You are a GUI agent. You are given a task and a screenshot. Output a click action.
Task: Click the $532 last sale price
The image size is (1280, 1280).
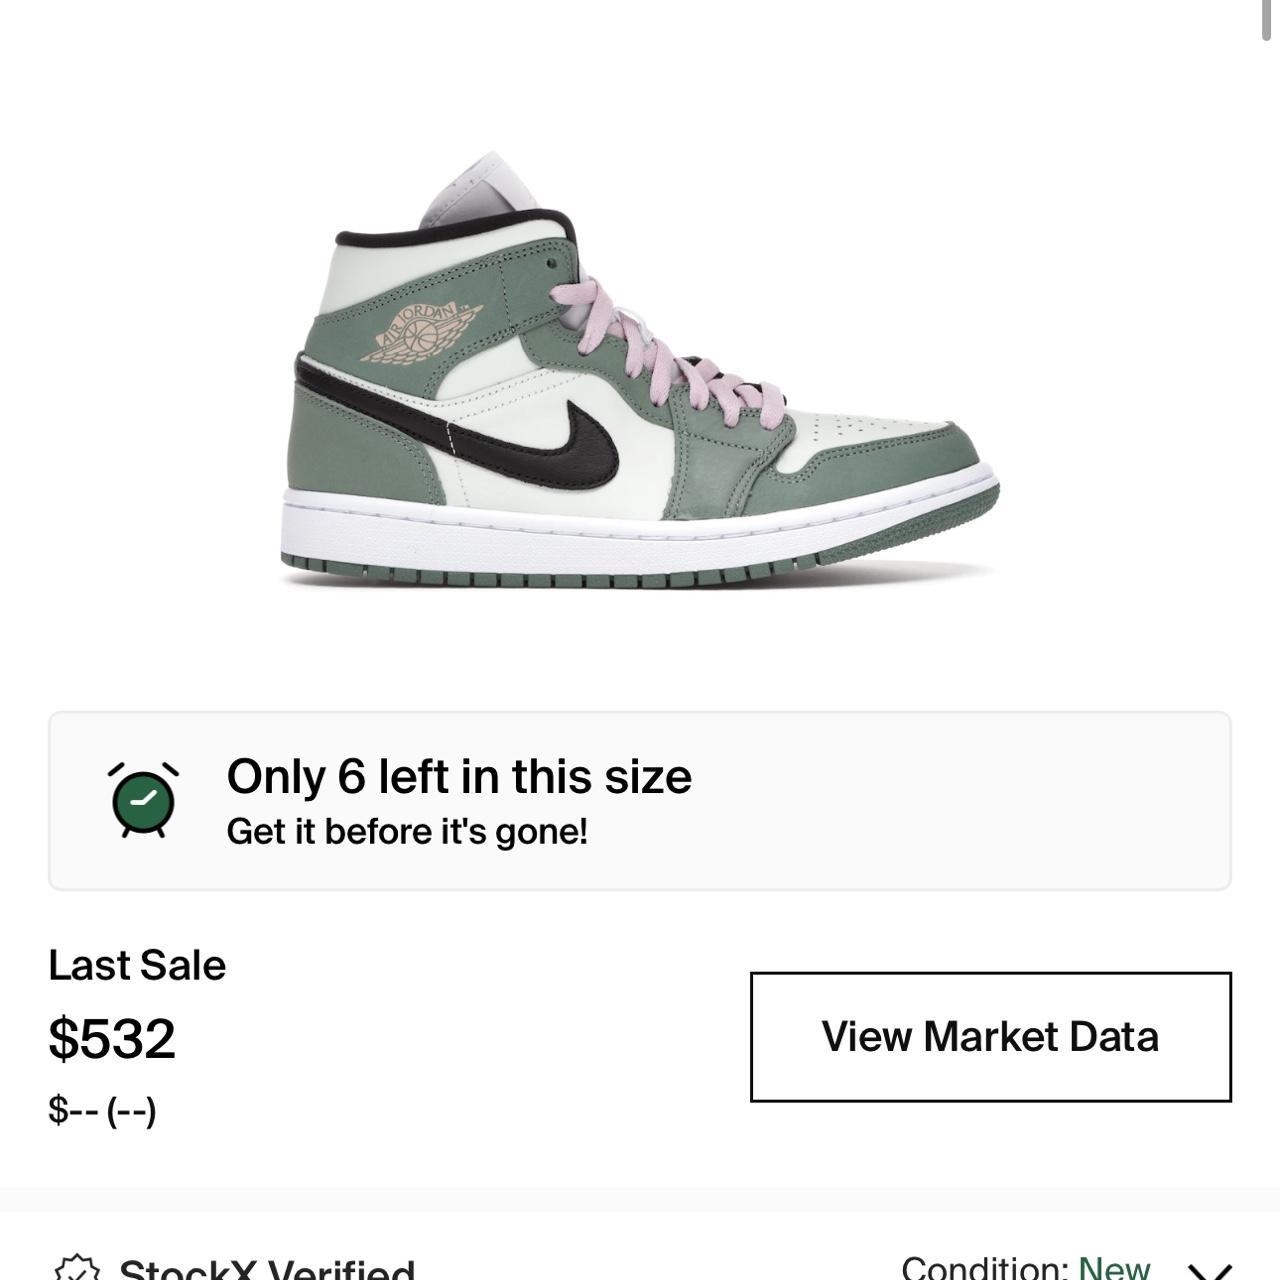[112, 1038]
